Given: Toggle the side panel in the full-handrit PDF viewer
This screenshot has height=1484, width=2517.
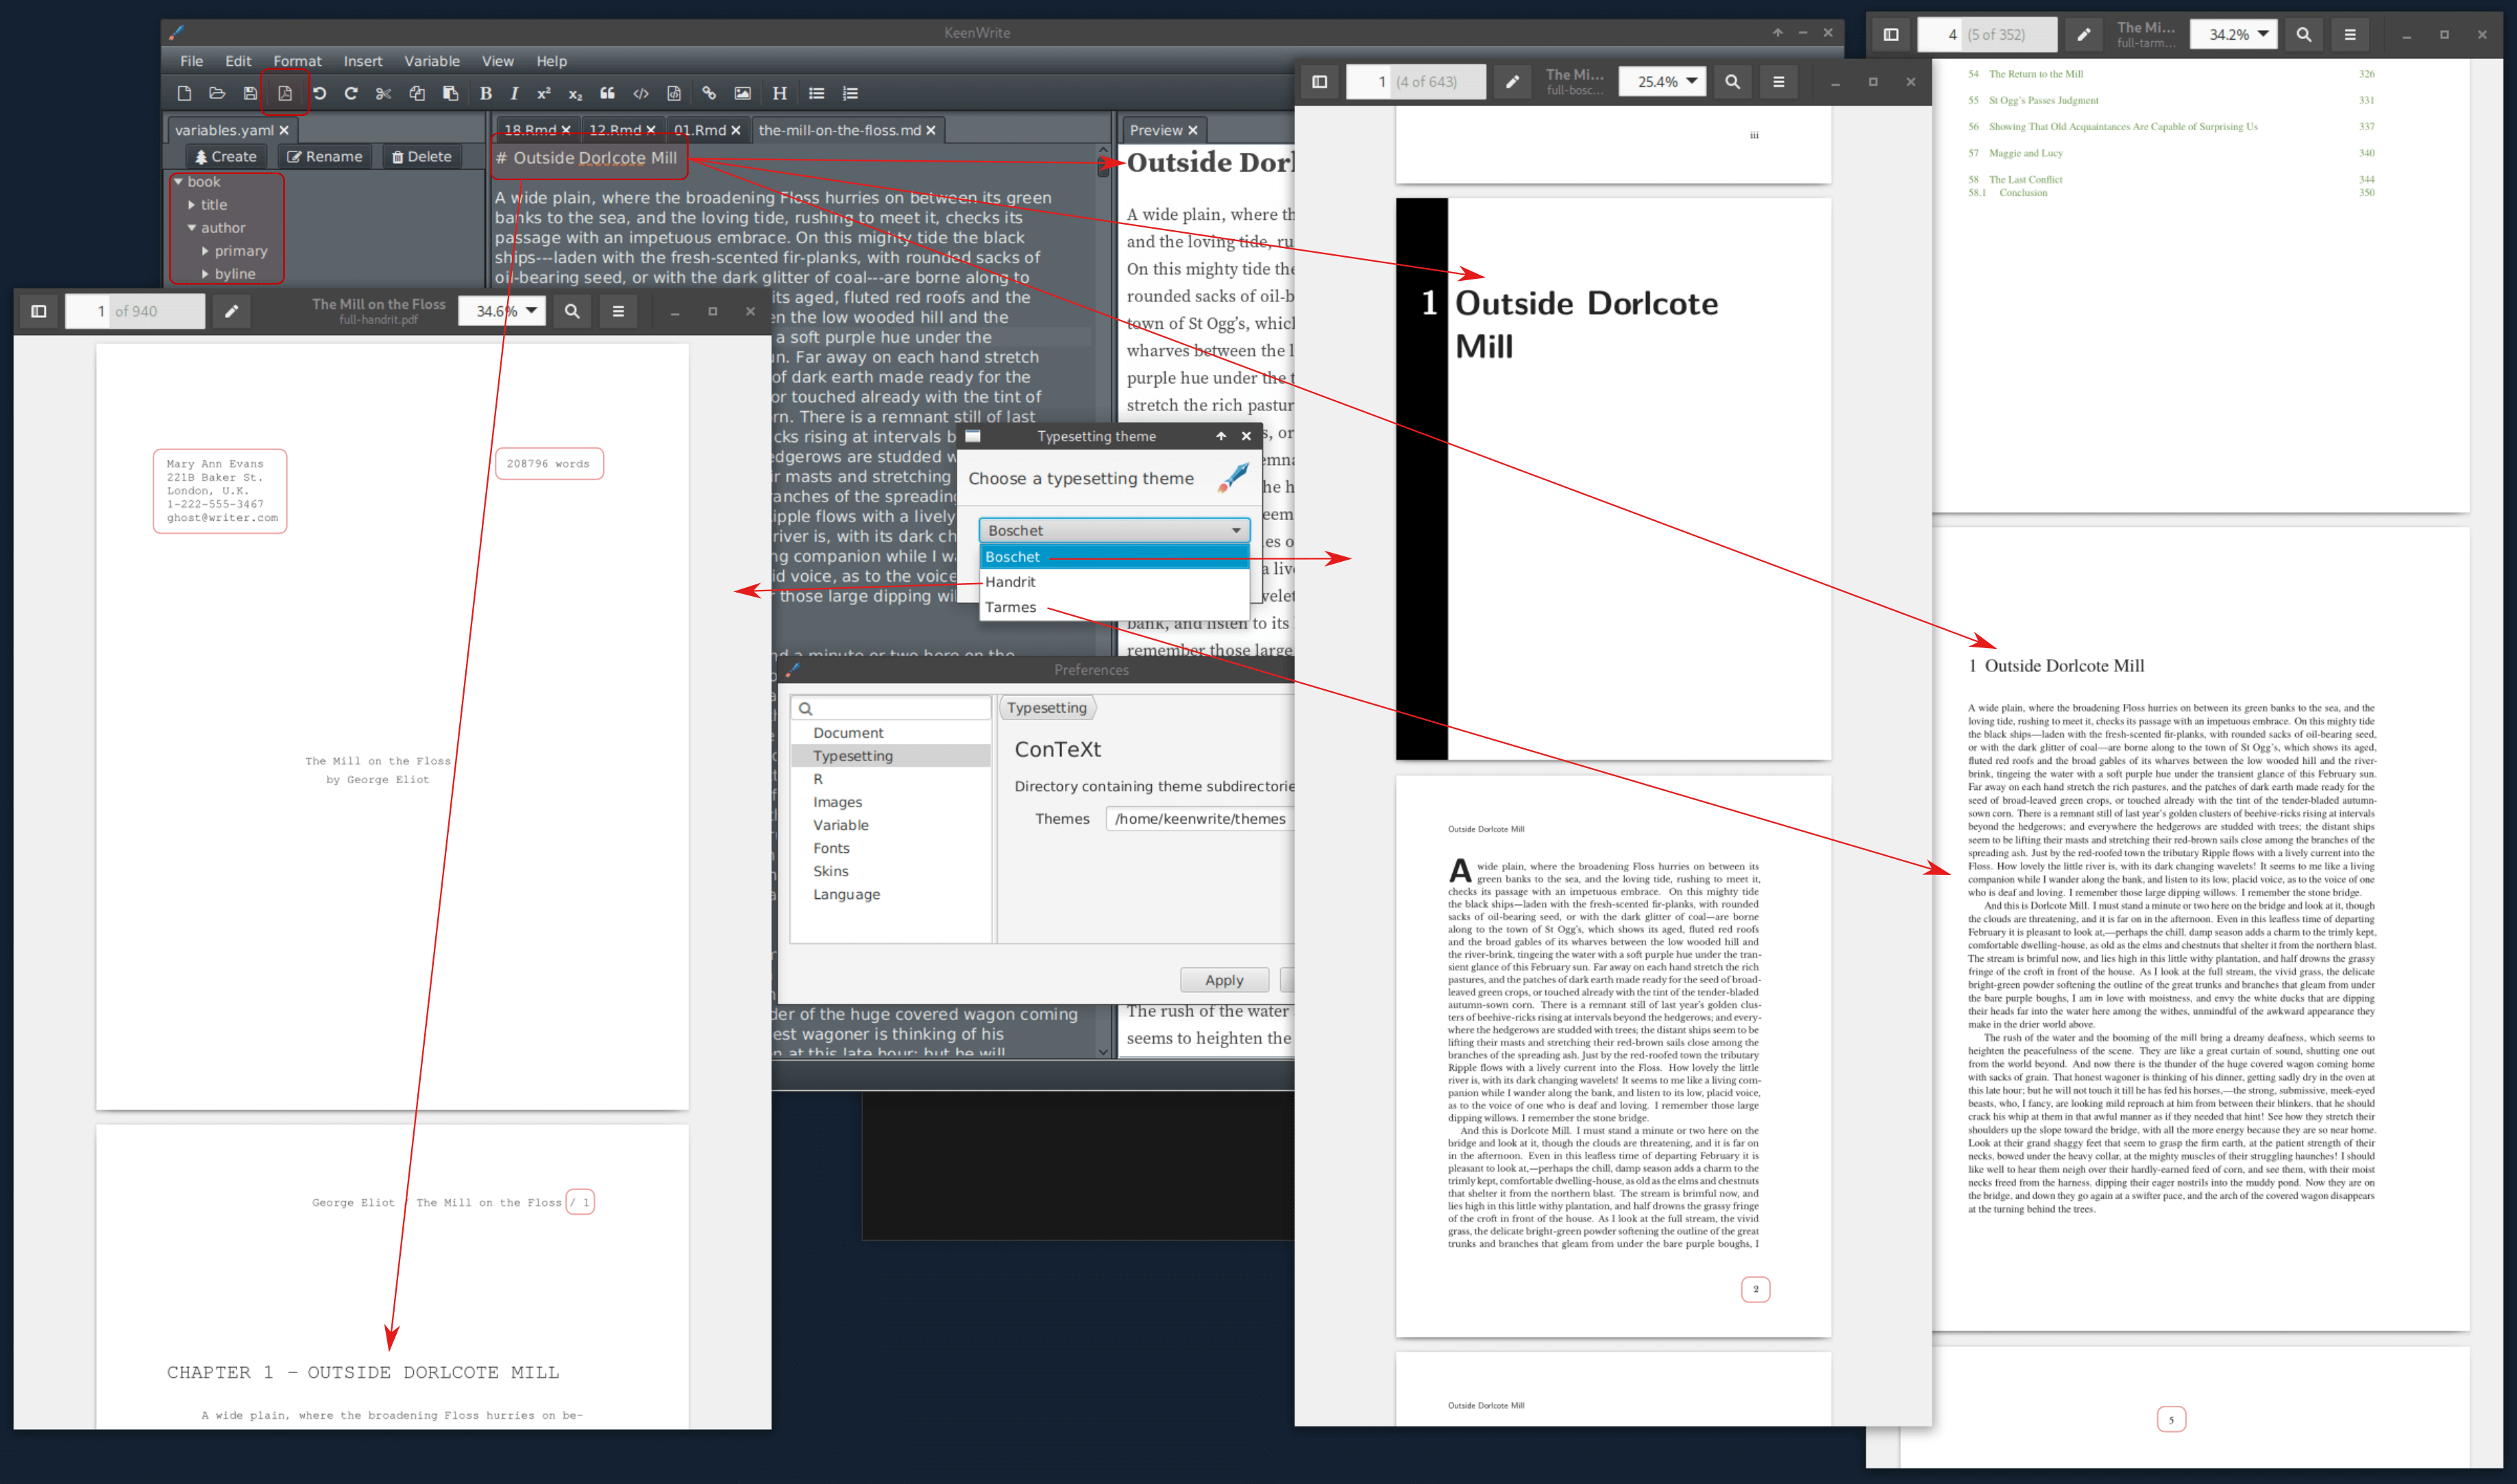Looking at the screenshot, I should tap(38, 311).
